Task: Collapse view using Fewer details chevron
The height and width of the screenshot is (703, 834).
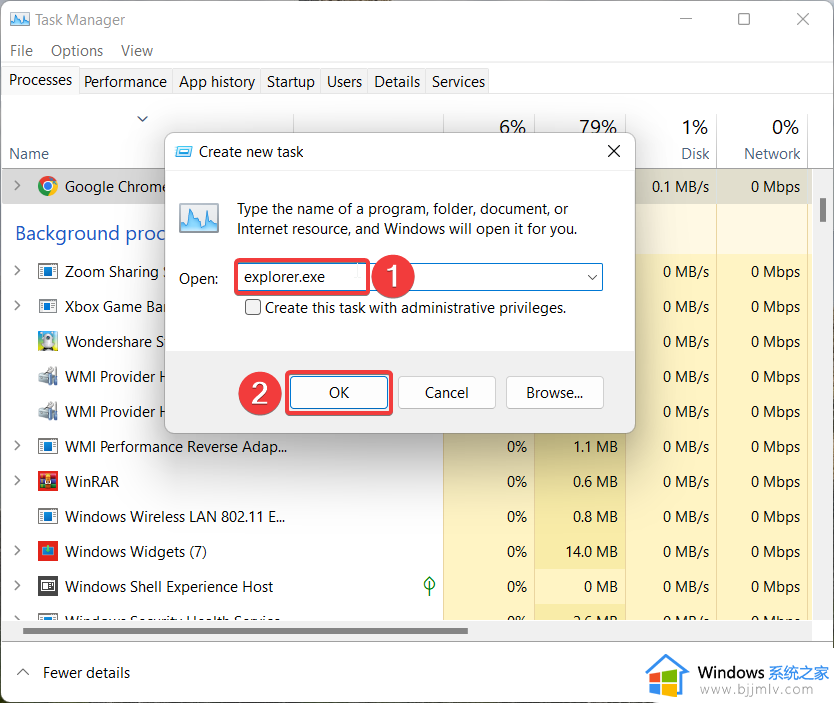Action: pos(23,672)
